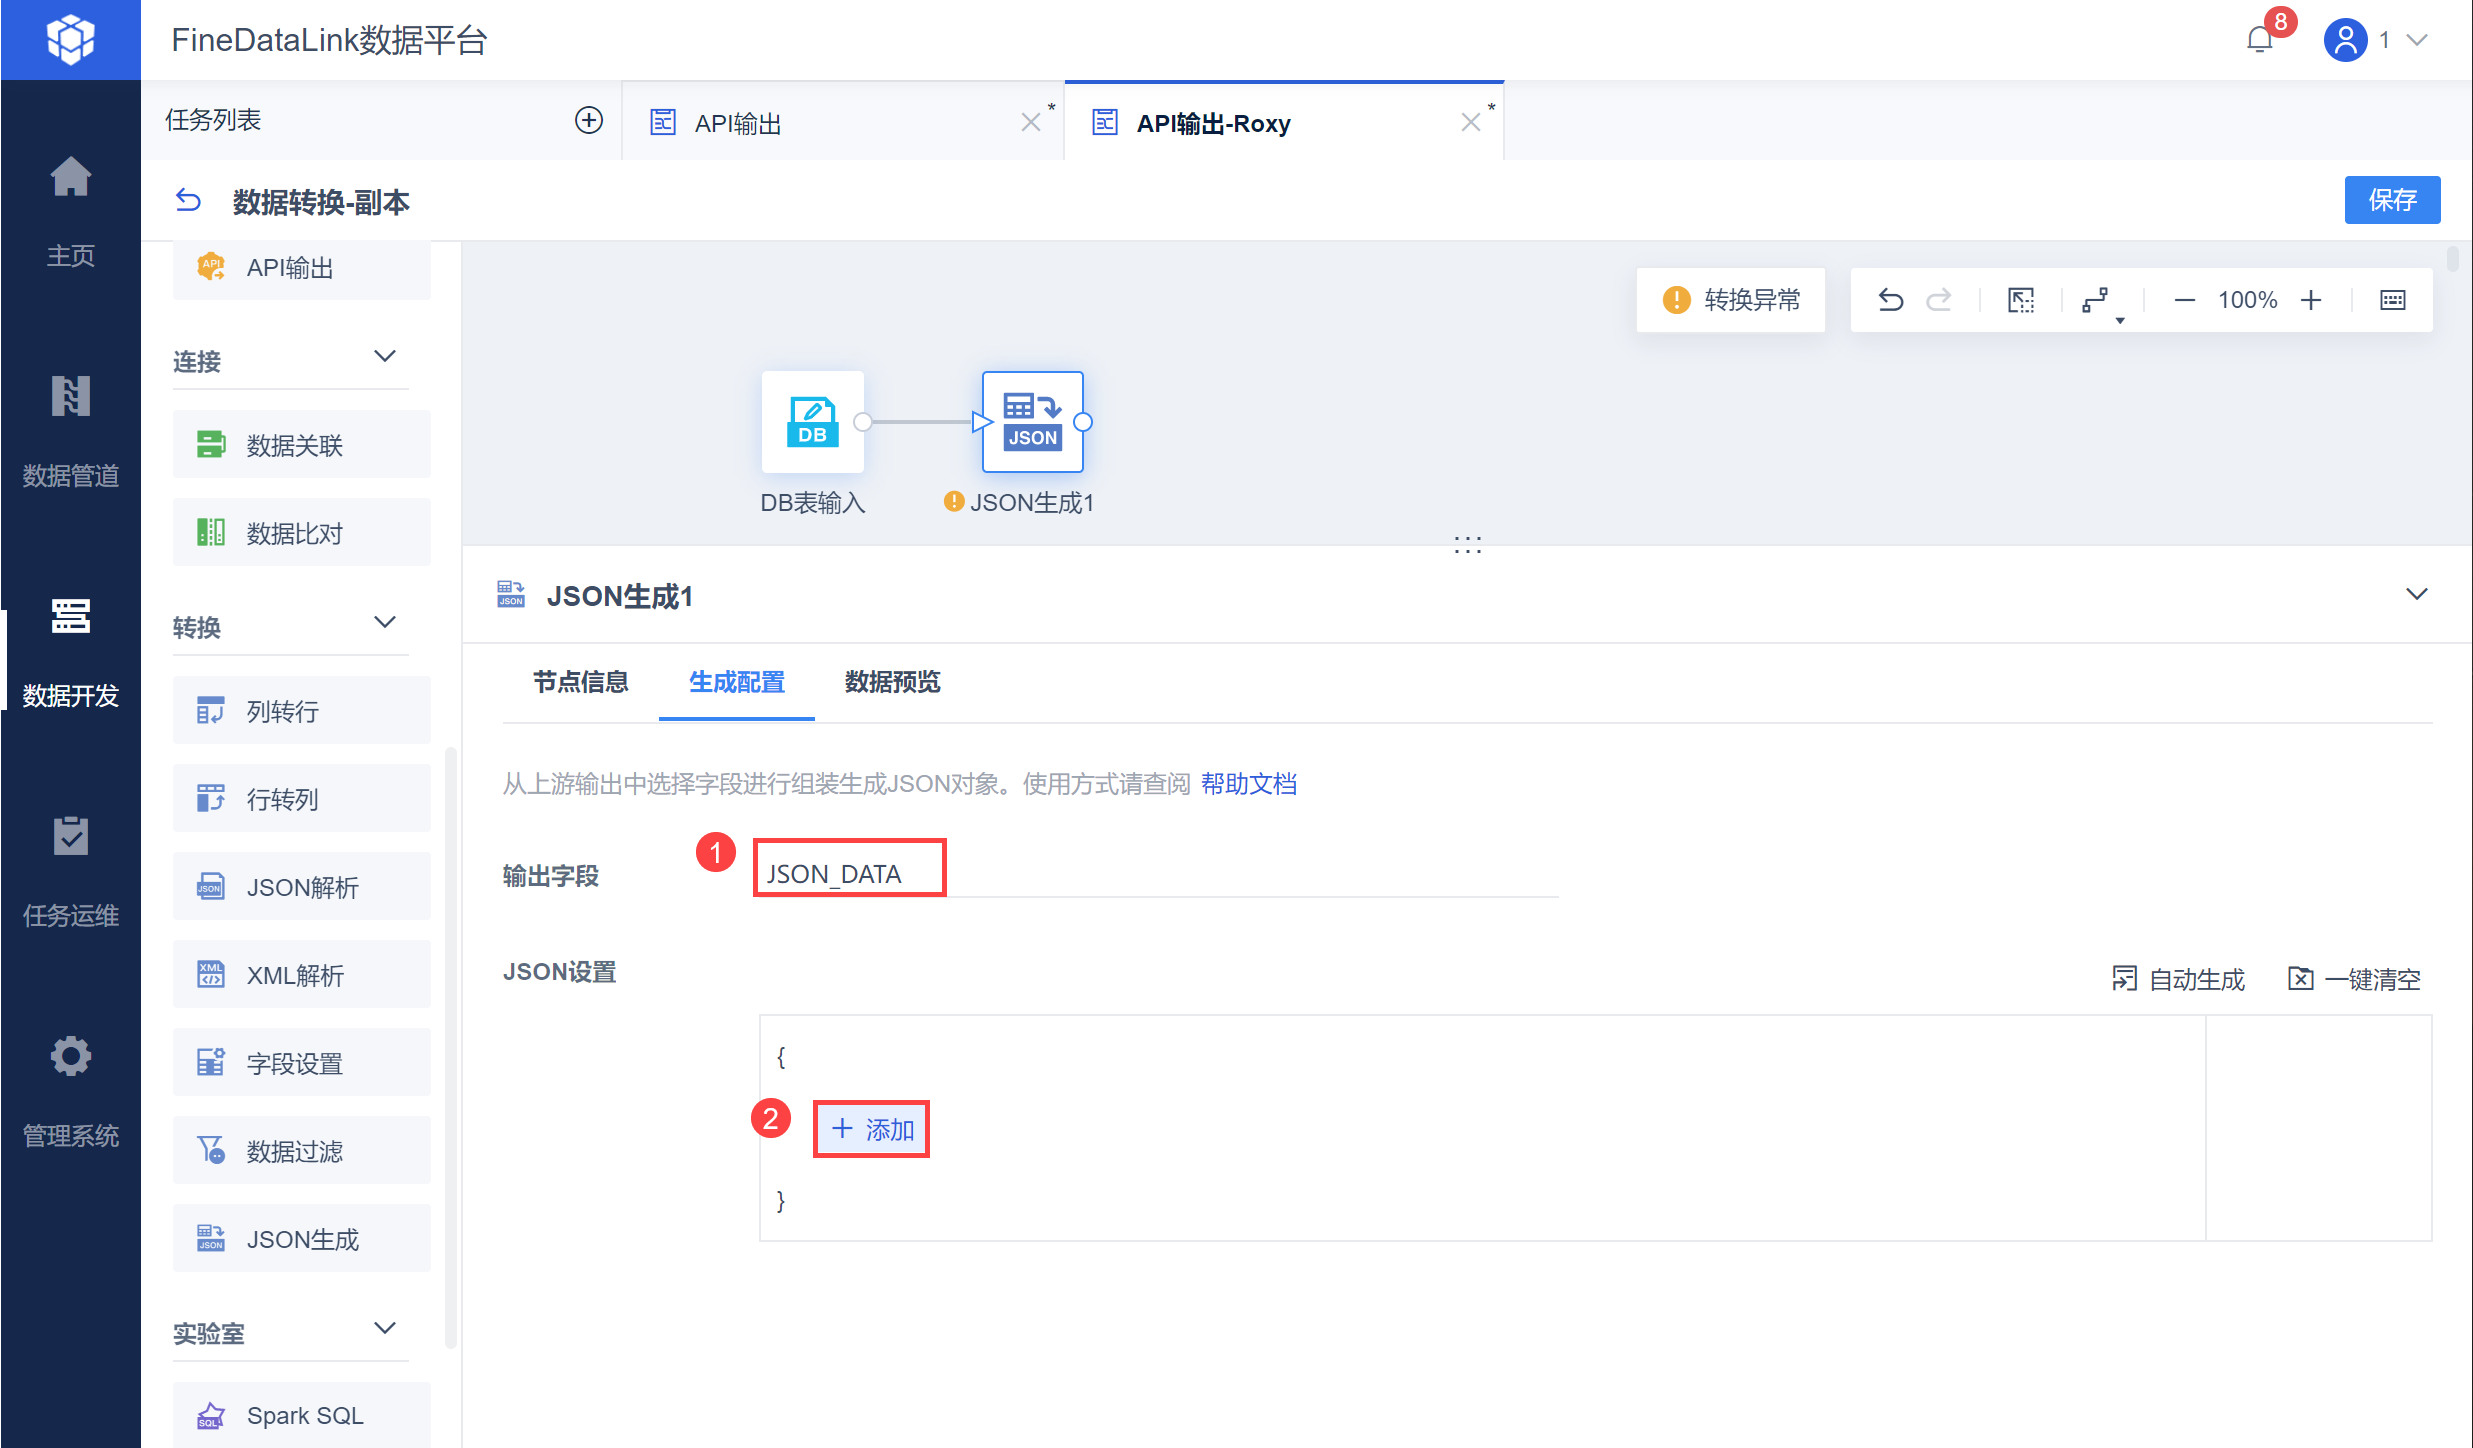2473x1448 pixels.
Task: Click the 转换异常 warning button
Action: [1731, 300]
